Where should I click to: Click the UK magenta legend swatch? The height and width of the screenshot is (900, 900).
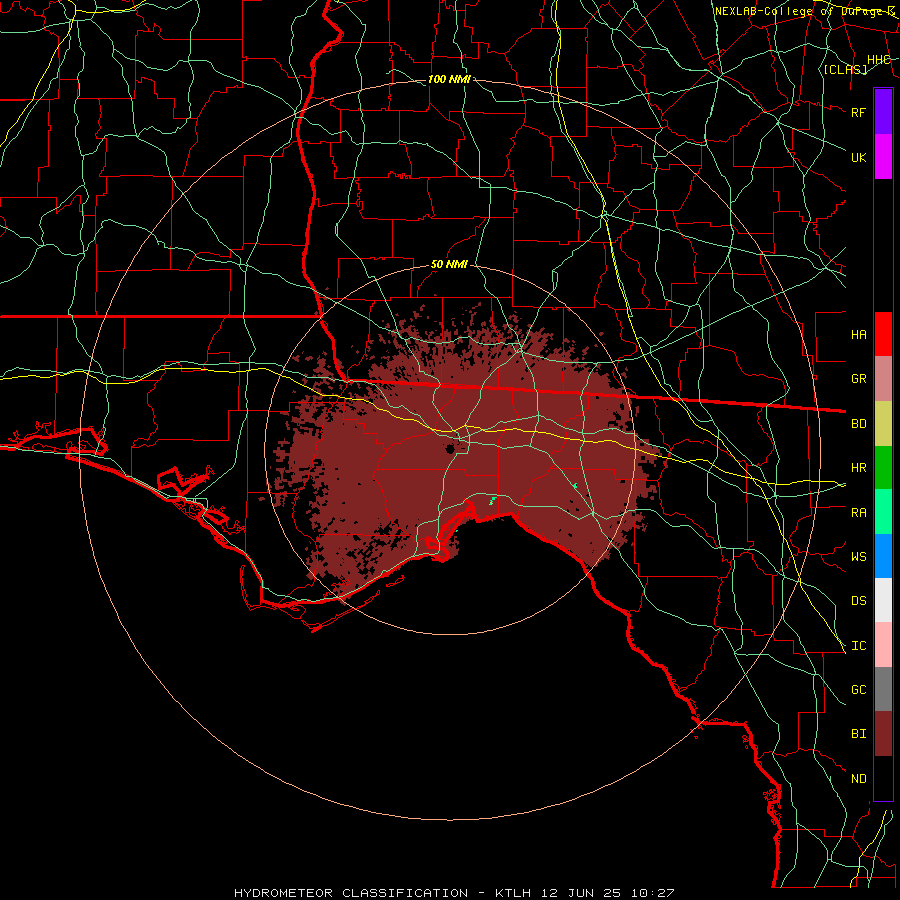tap(883, 157)
